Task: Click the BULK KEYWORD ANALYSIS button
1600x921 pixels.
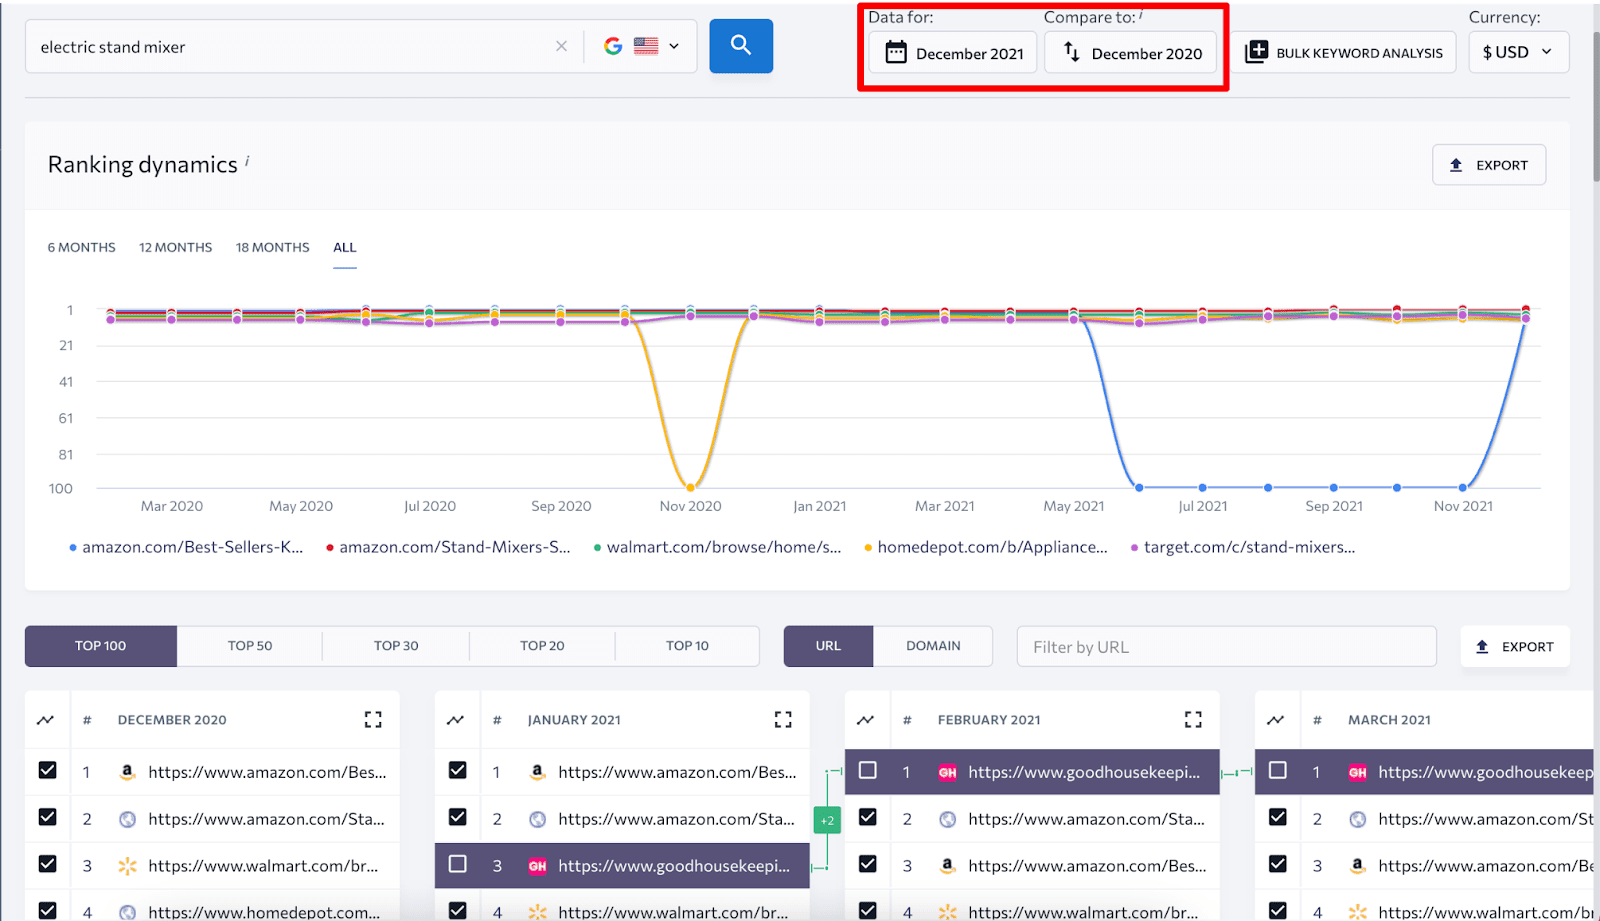Action: pyautogui.click(x=1344, y=53)
